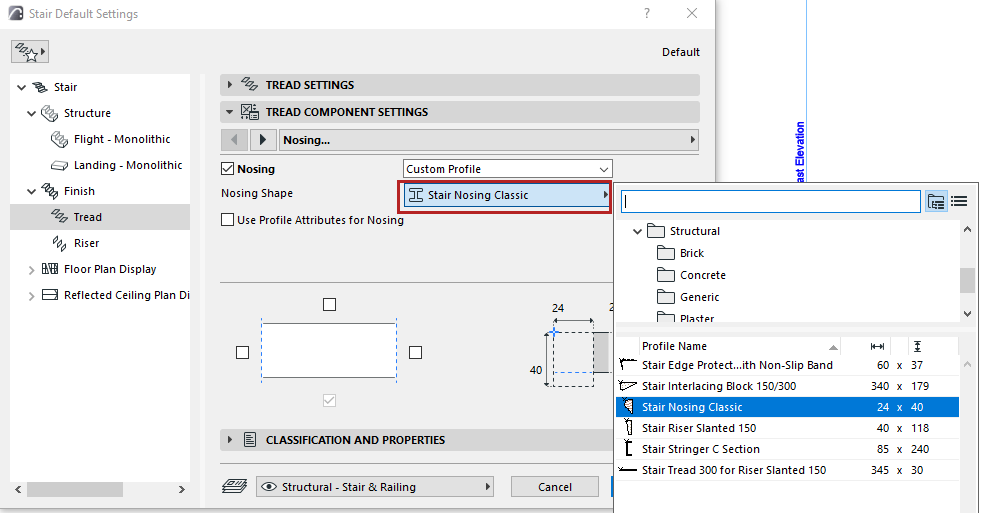
Task: Click the Stair Nosing Classic shape button
Action: (x=507, y=195)
